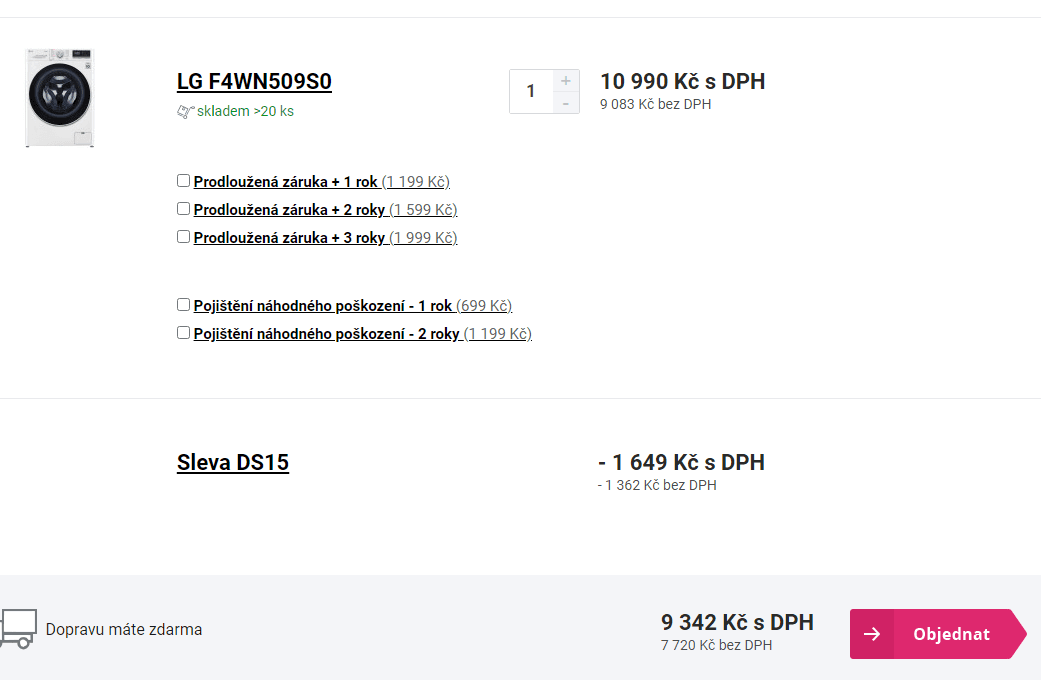The width and height of the screenshot is (1041, 680).
Task: Click the '9 083 Kč bez DPH' price
Action: click(x=655, y=104)
